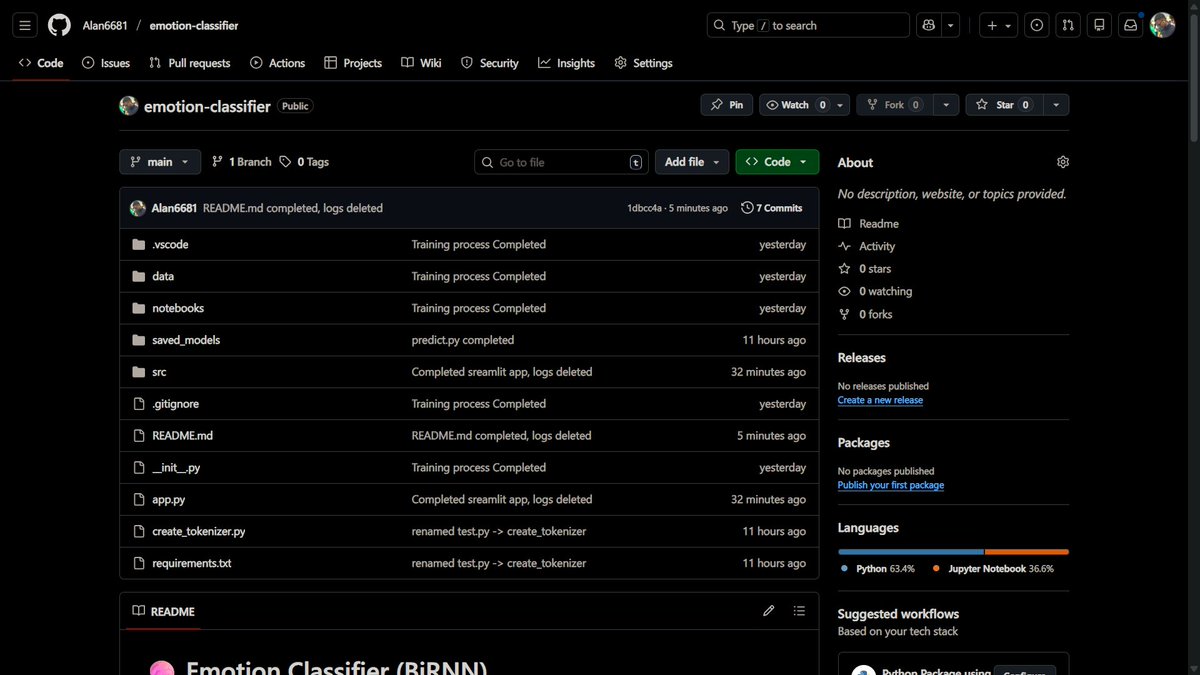Edit README with the pencil icon
Image resolution: width=1200 pixels, height=675 pixels.
point(768,611)
